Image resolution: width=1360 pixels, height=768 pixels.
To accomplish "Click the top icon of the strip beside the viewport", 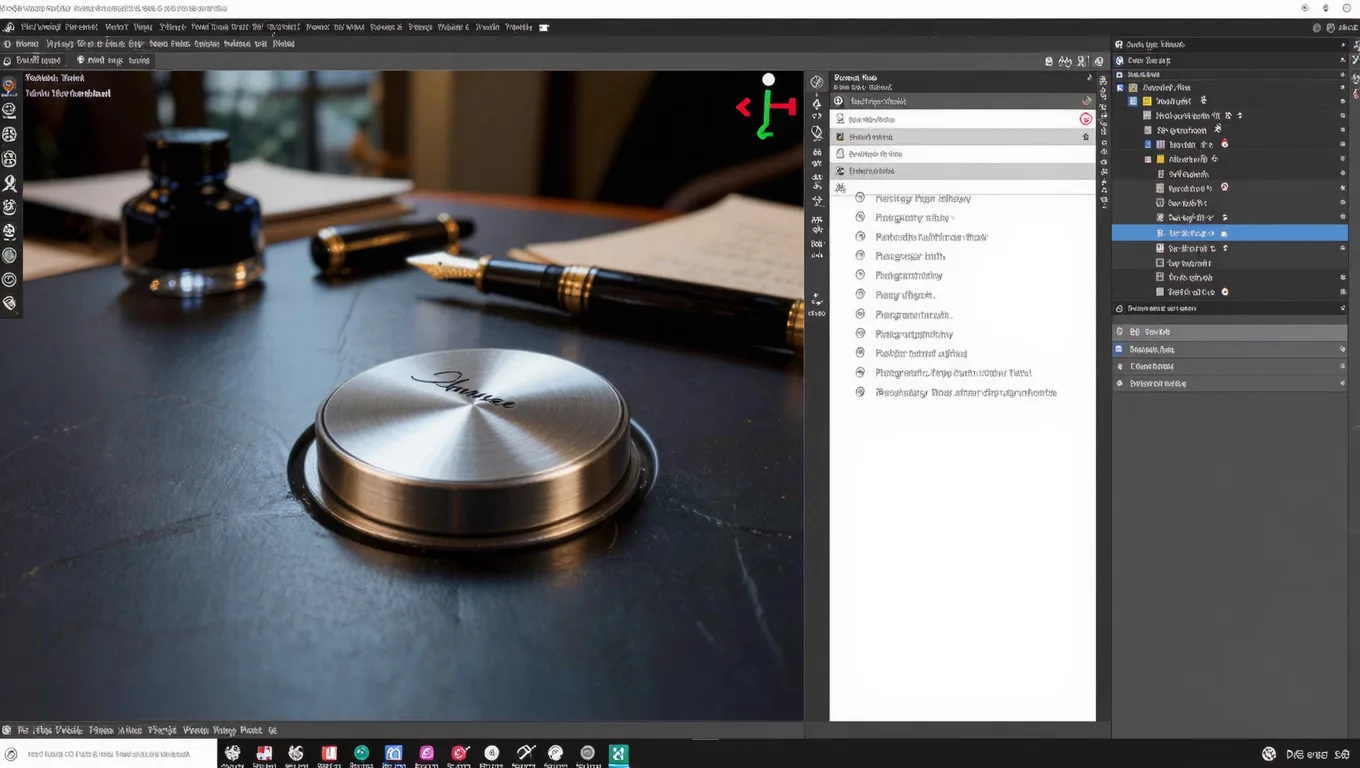I will coord(817,82).
